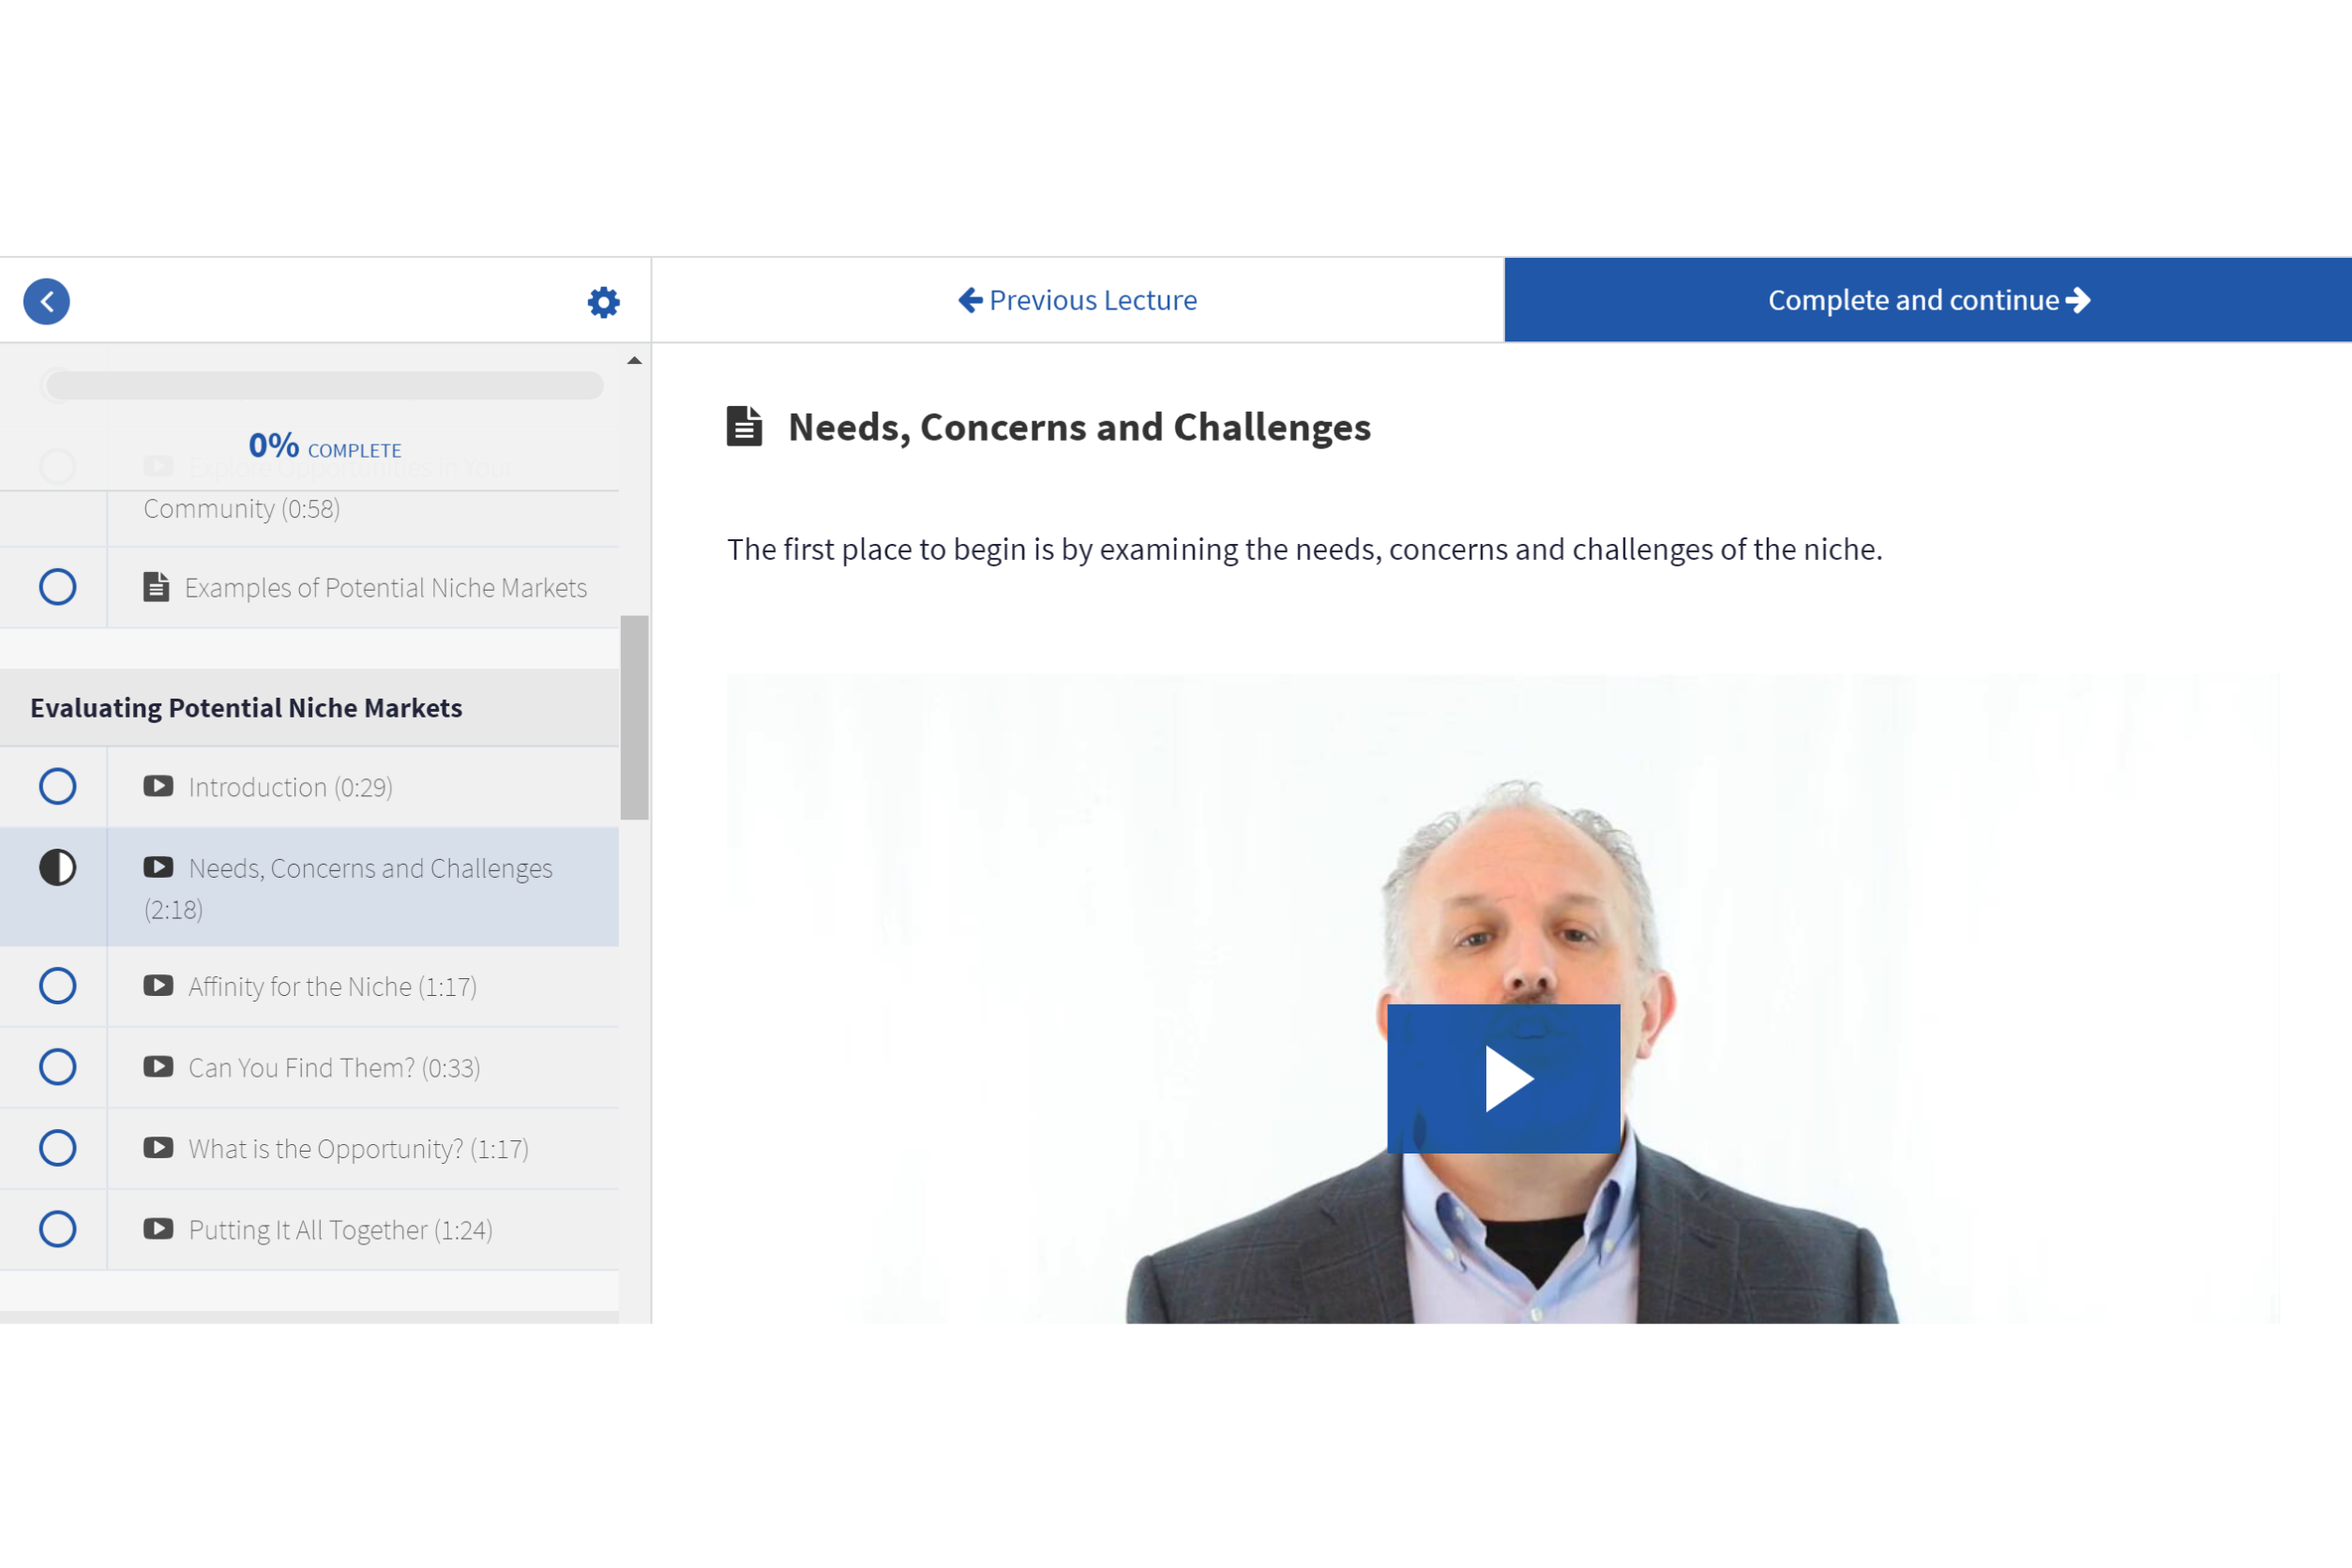Click the video icon for Needs, Concerns and Challenges
Image resolution: width=2352 pixels, height=1568 pixels.
pyautogui.click(x=158, y=867)
